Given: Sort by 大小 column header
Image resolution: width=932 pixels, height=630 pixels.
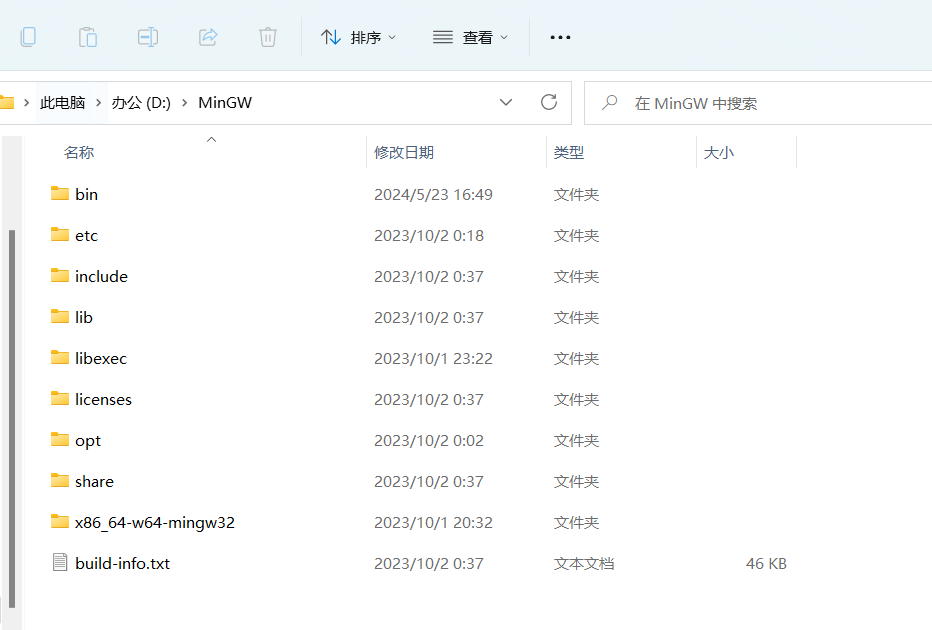Looking at the screenshot, I should point(719,153).
